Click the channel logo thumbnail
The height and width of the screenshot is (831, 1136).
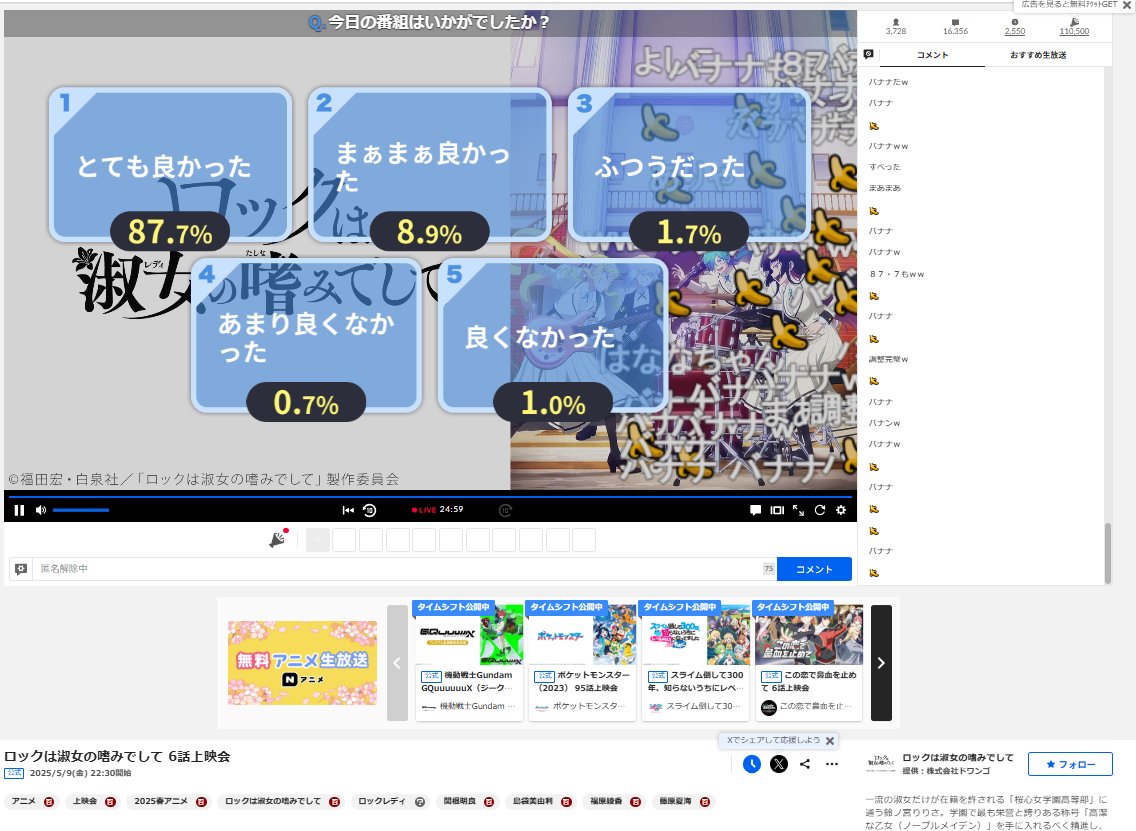pos(881,763)
